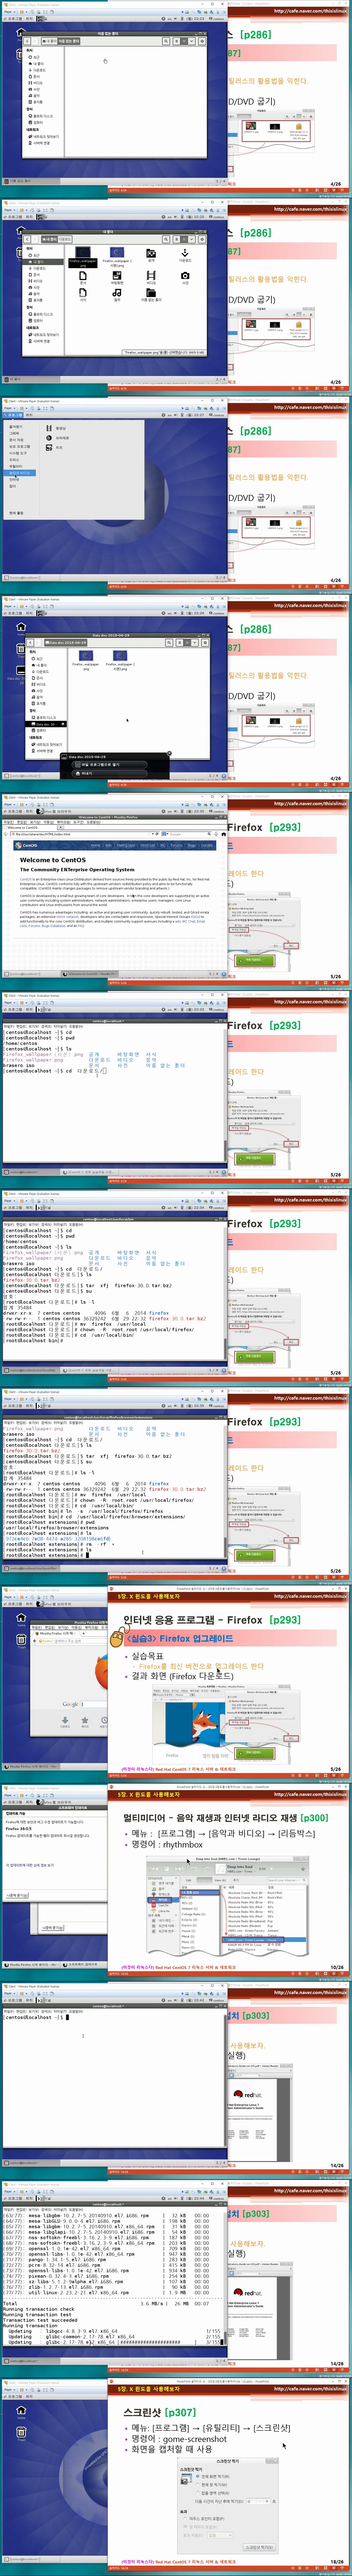Viewport: 352px width, 2576px height.
Task: Open the Pictures (사진) camera folder icon
Action: [185, 275]
